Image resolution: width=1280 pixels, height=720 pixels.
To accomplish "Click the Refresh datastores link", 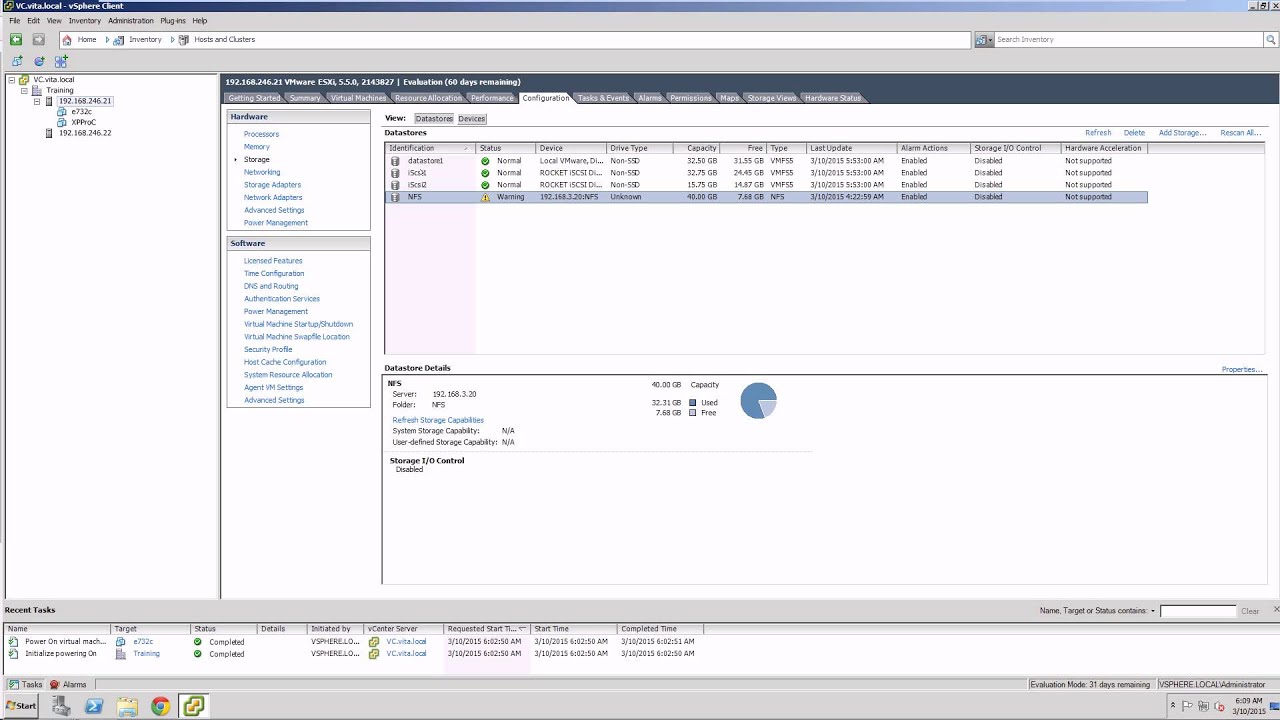I will click(1098, 133).
